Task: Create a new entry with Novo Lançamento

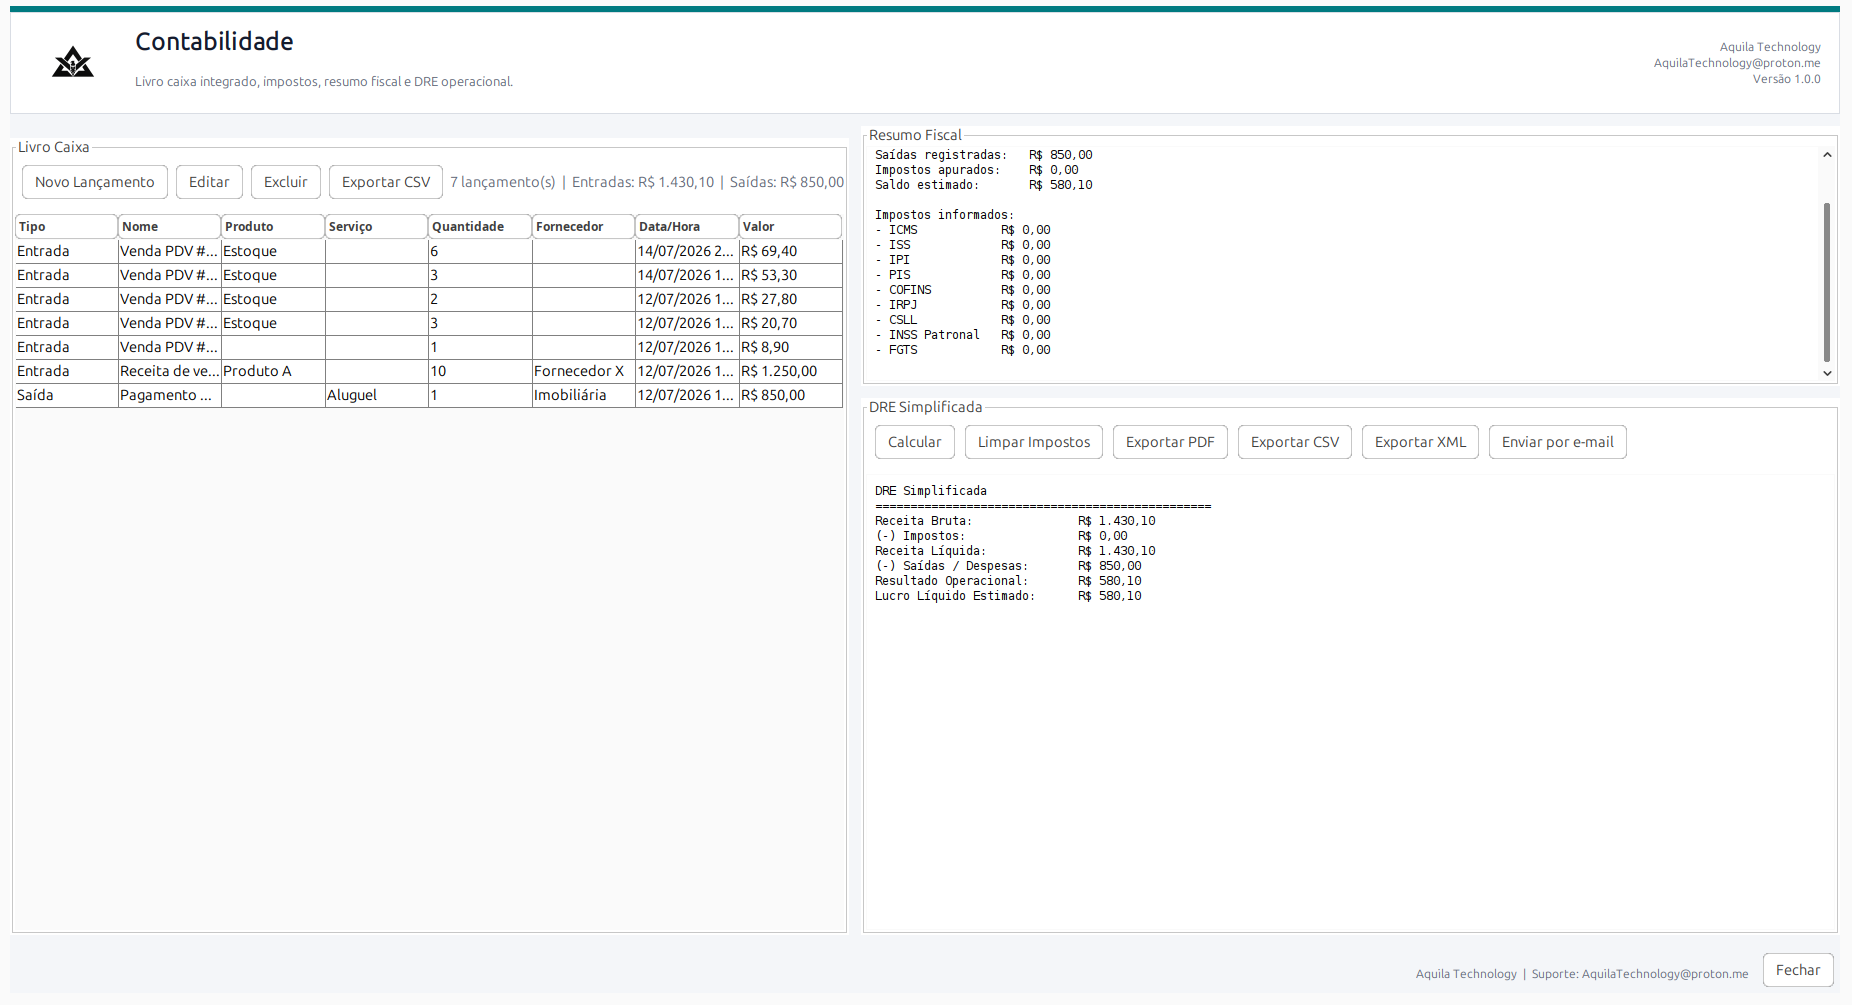Action: tap(95, 182)
